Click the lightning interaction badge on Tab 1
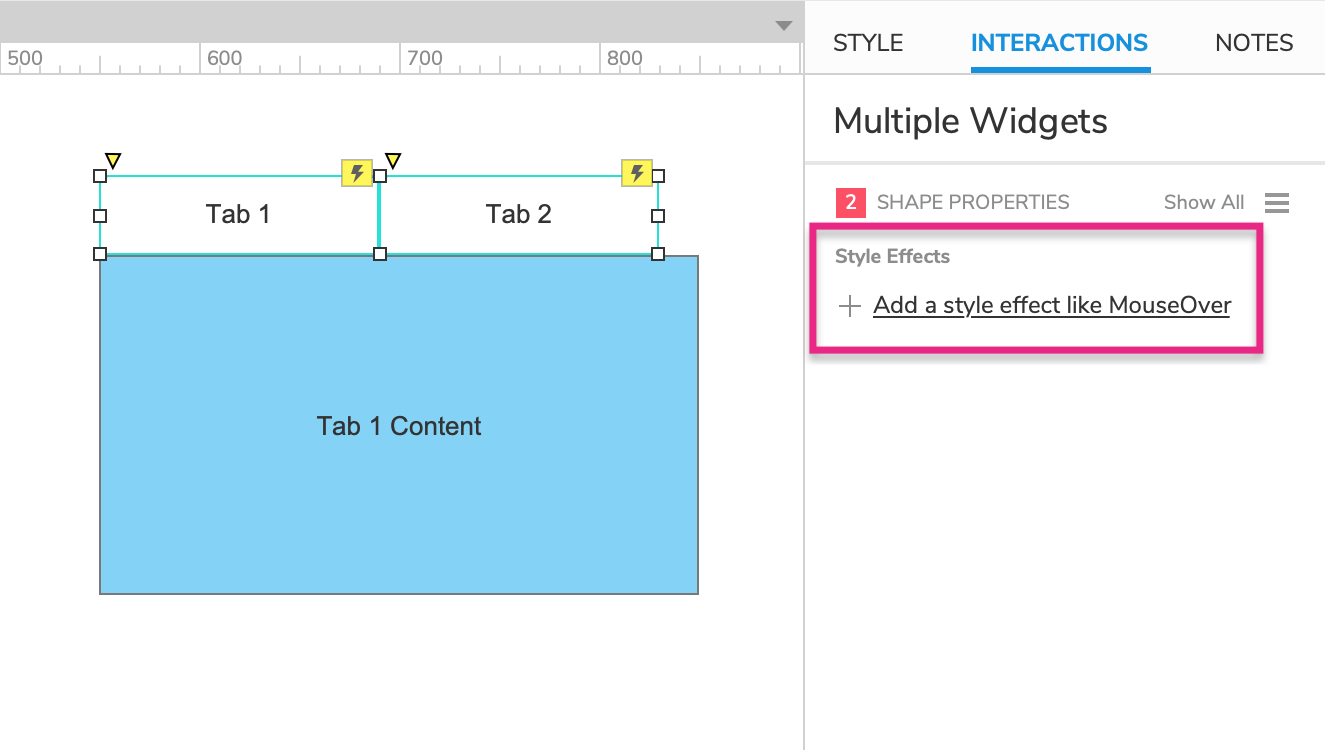 tap(357, 173)
